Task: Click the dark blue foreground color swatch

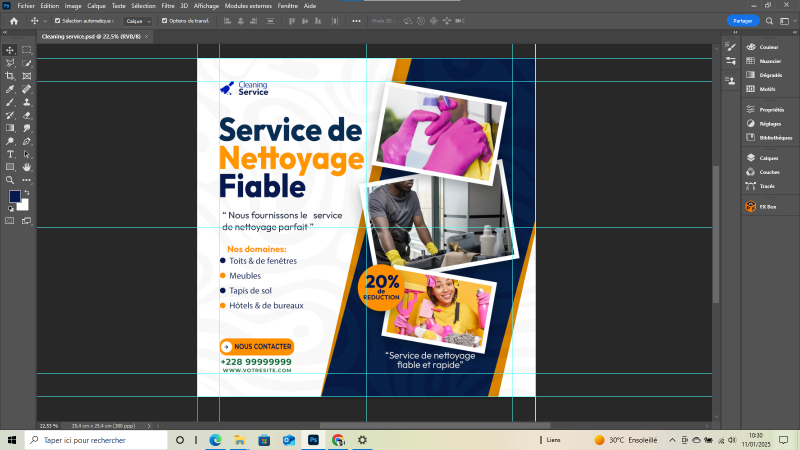Action: click(x=15, y=197)
